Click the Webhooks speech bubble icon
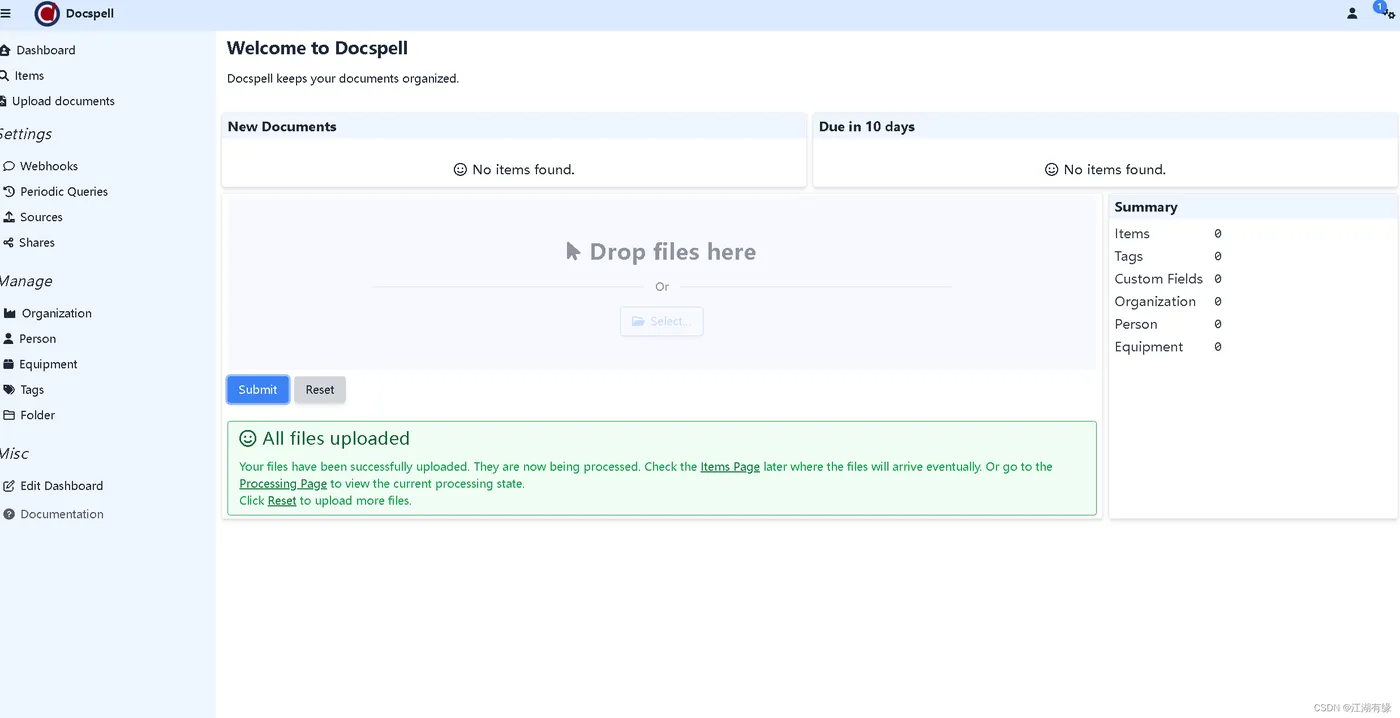 click(9, 166)
